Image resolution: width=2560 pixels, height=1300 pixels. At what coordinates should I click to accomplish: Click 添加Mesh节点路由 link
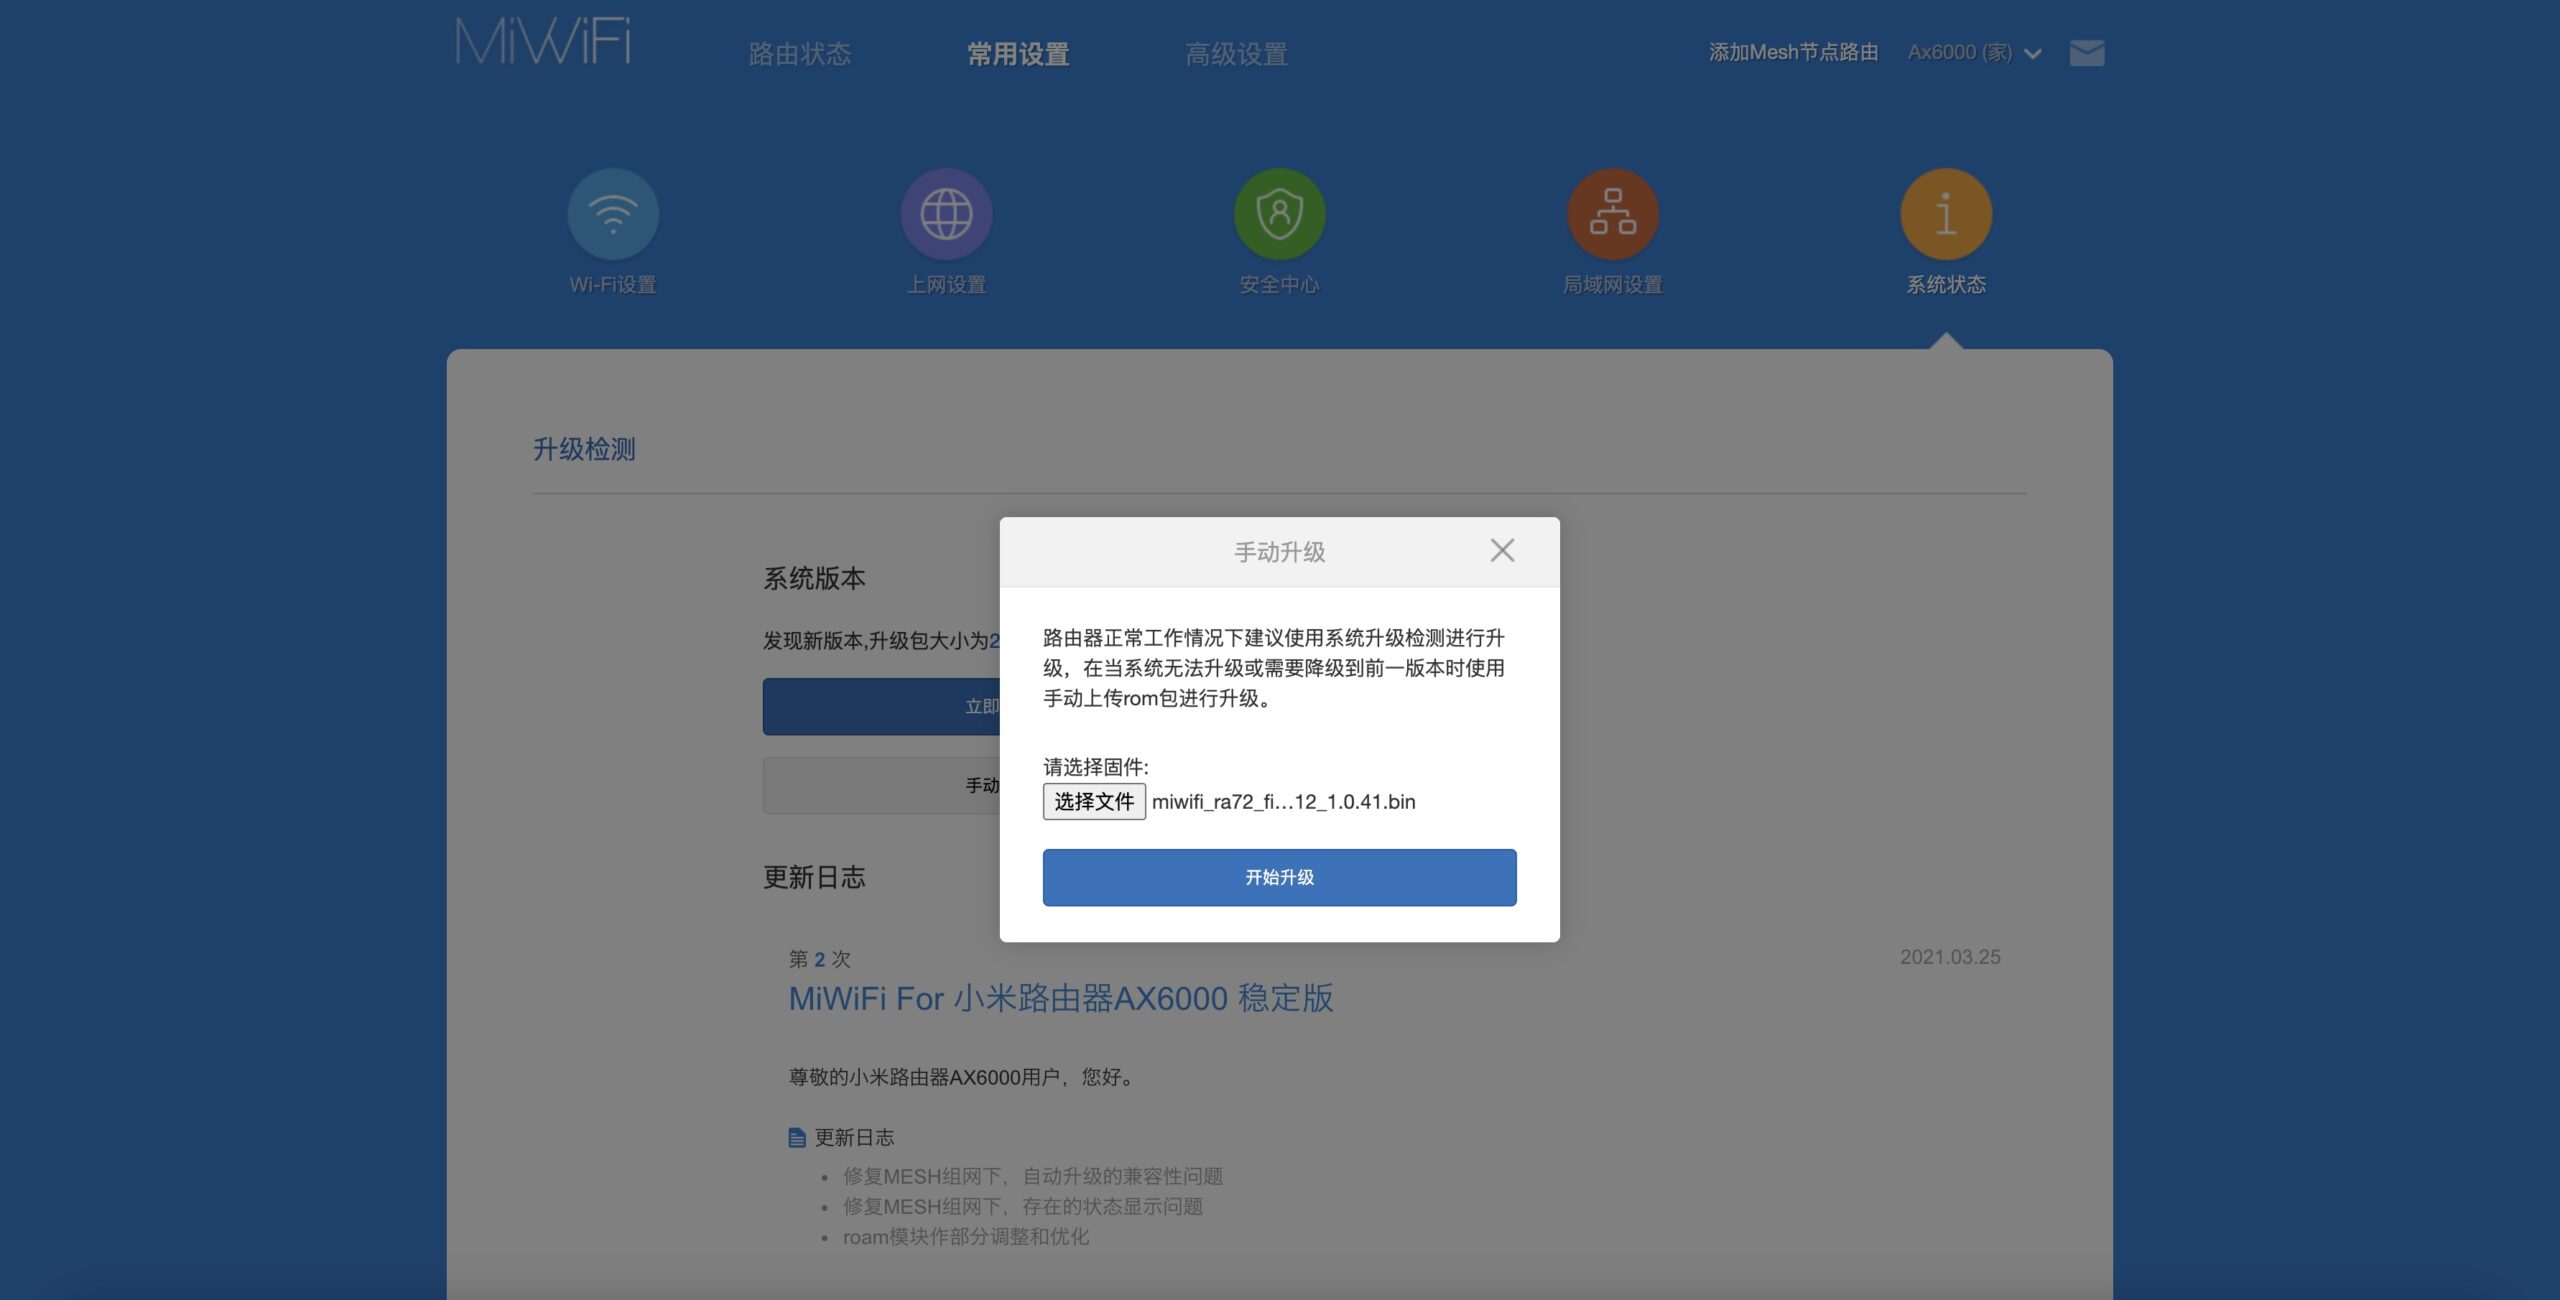pos(1793,52)
